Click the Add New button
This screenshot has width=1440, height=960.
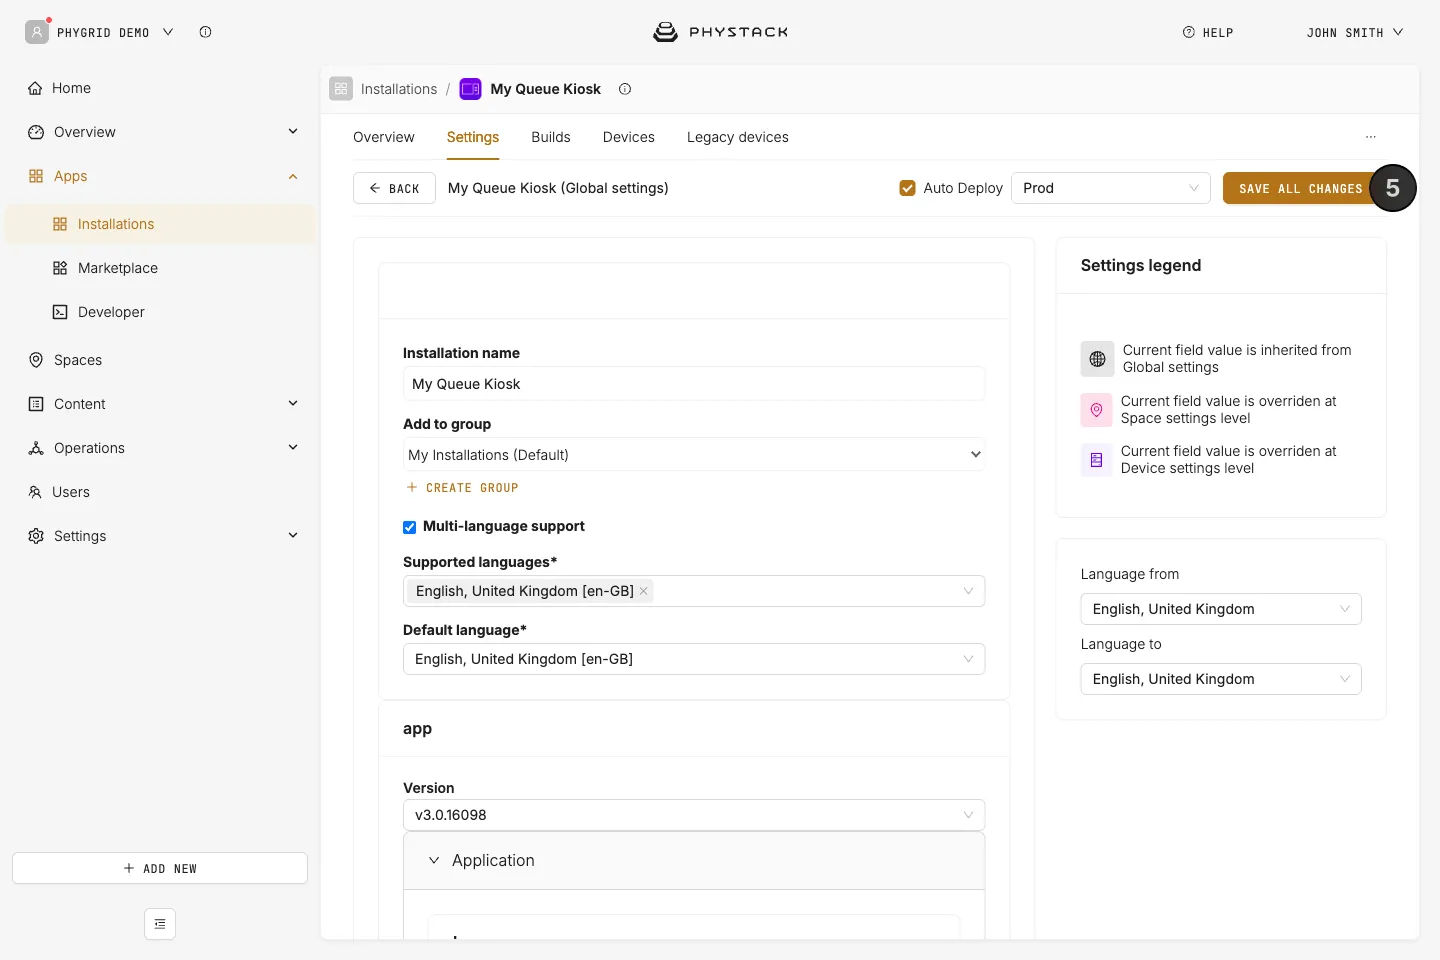160,868
